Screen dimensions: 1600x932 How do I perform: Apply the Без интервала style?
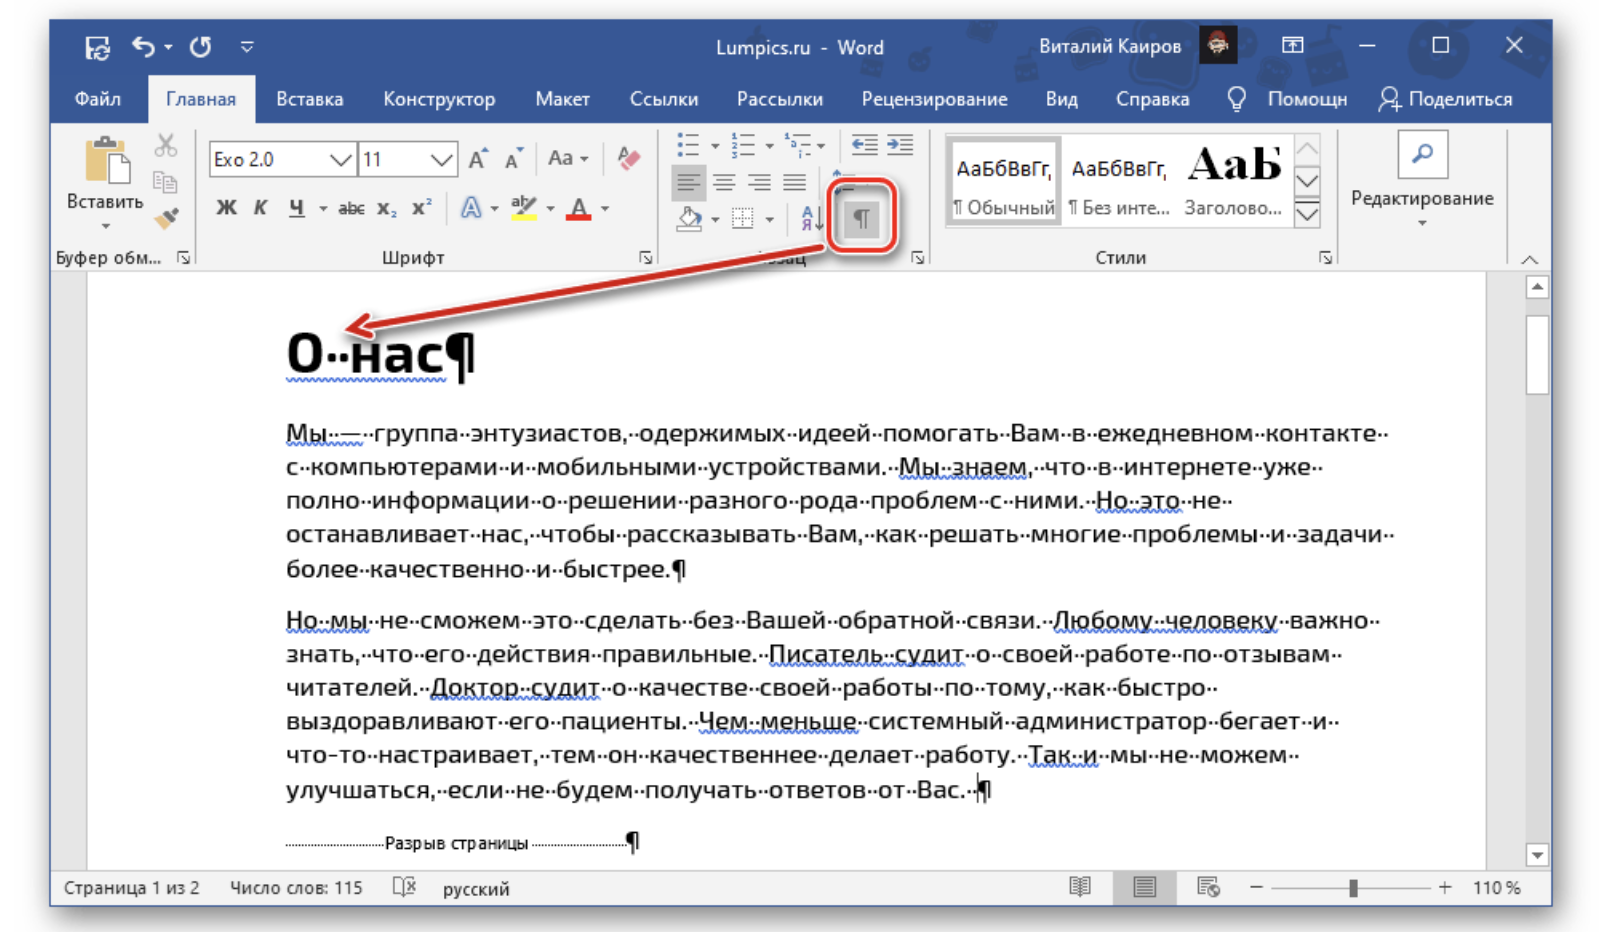1119,181
